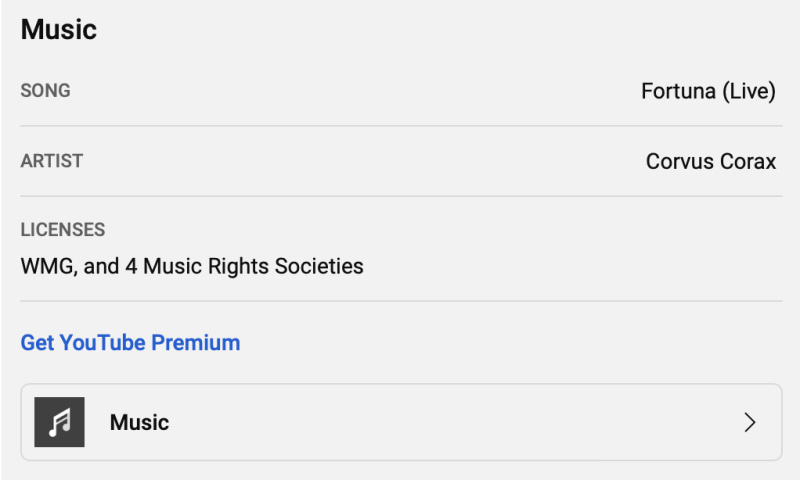Screen dimensions: 800x480
Task: Select the song title Fortuna (Live)
Action: (708, 91)
